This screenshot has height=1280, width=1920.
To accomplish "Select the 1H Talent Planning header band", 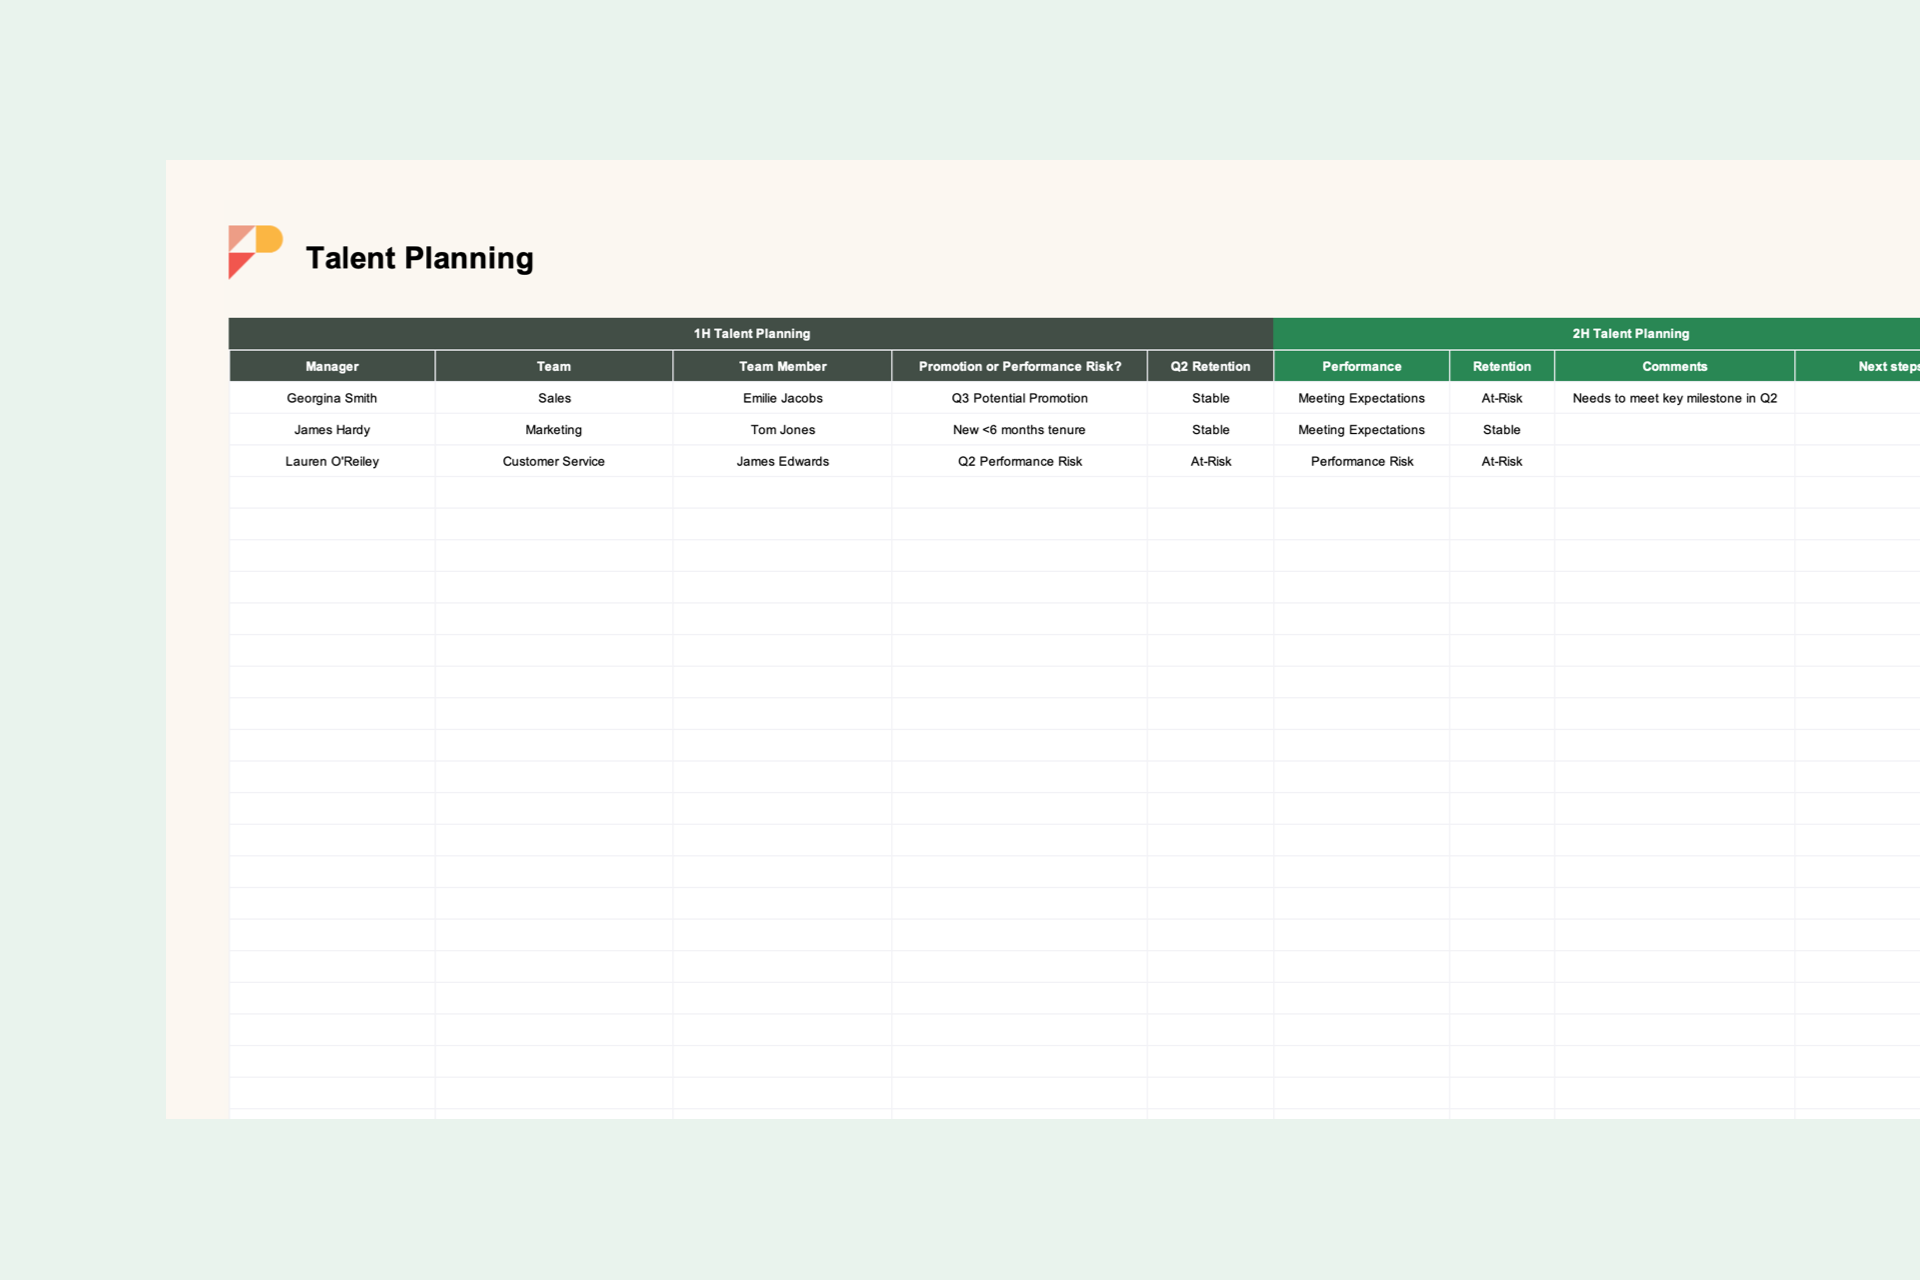I will [751, 334].
